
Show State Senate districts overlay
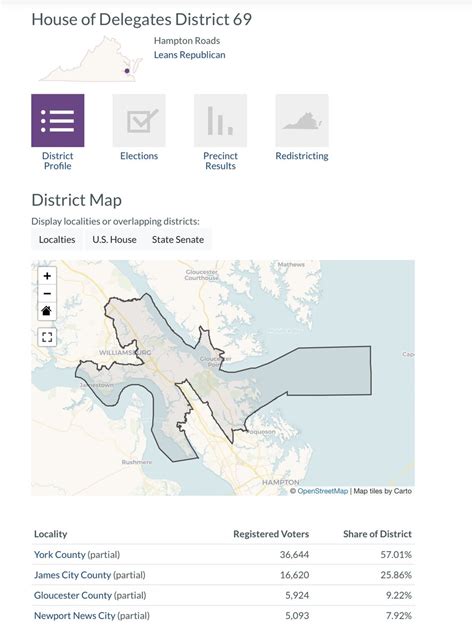point(178,240)
